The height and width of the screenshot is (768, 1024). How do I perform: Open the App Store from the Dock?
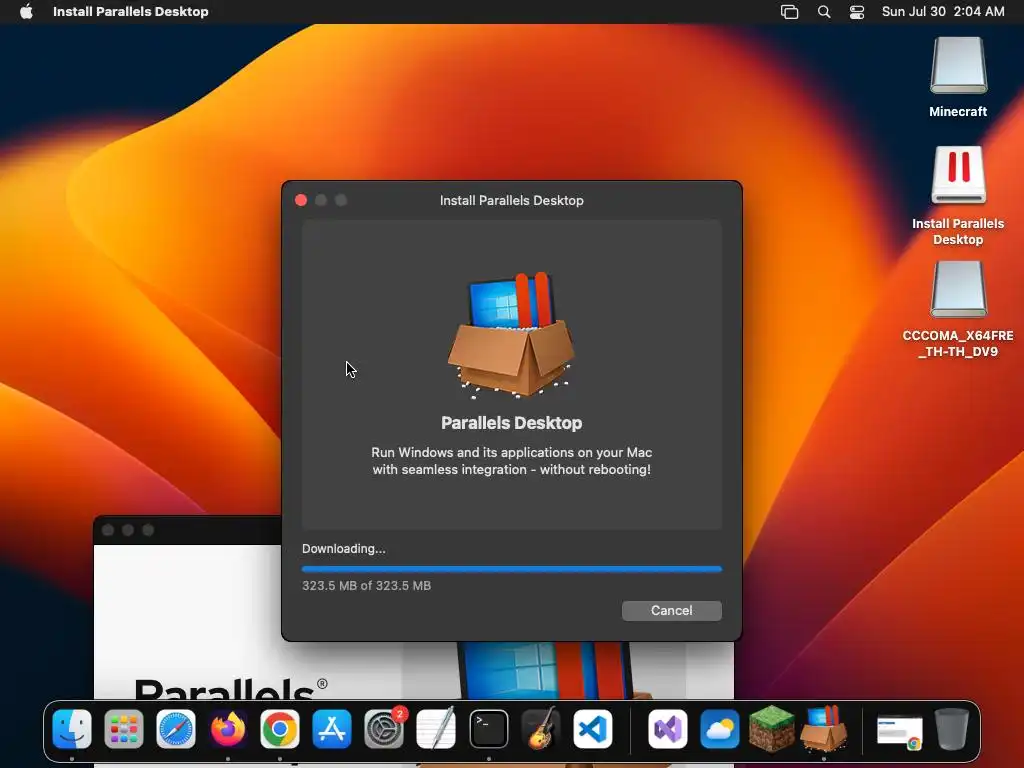tap(332, 729)
